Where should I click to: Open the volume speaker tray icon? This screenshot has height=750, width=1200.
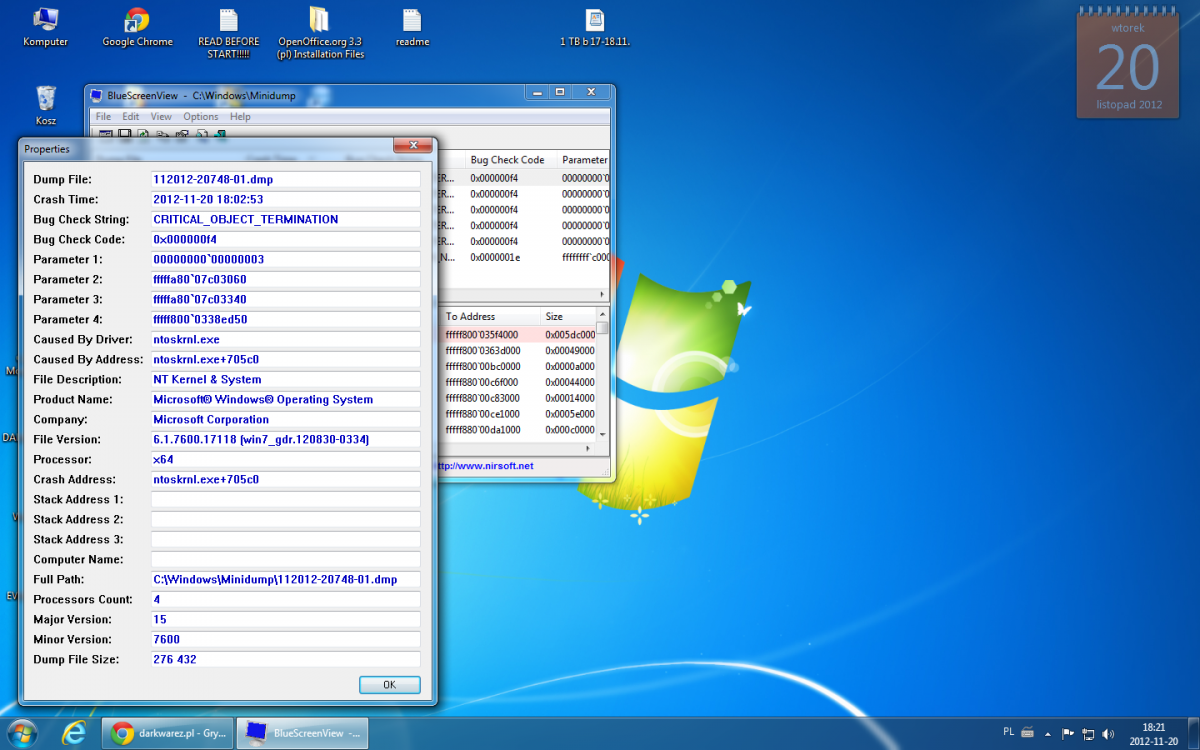coord(1106,733)
